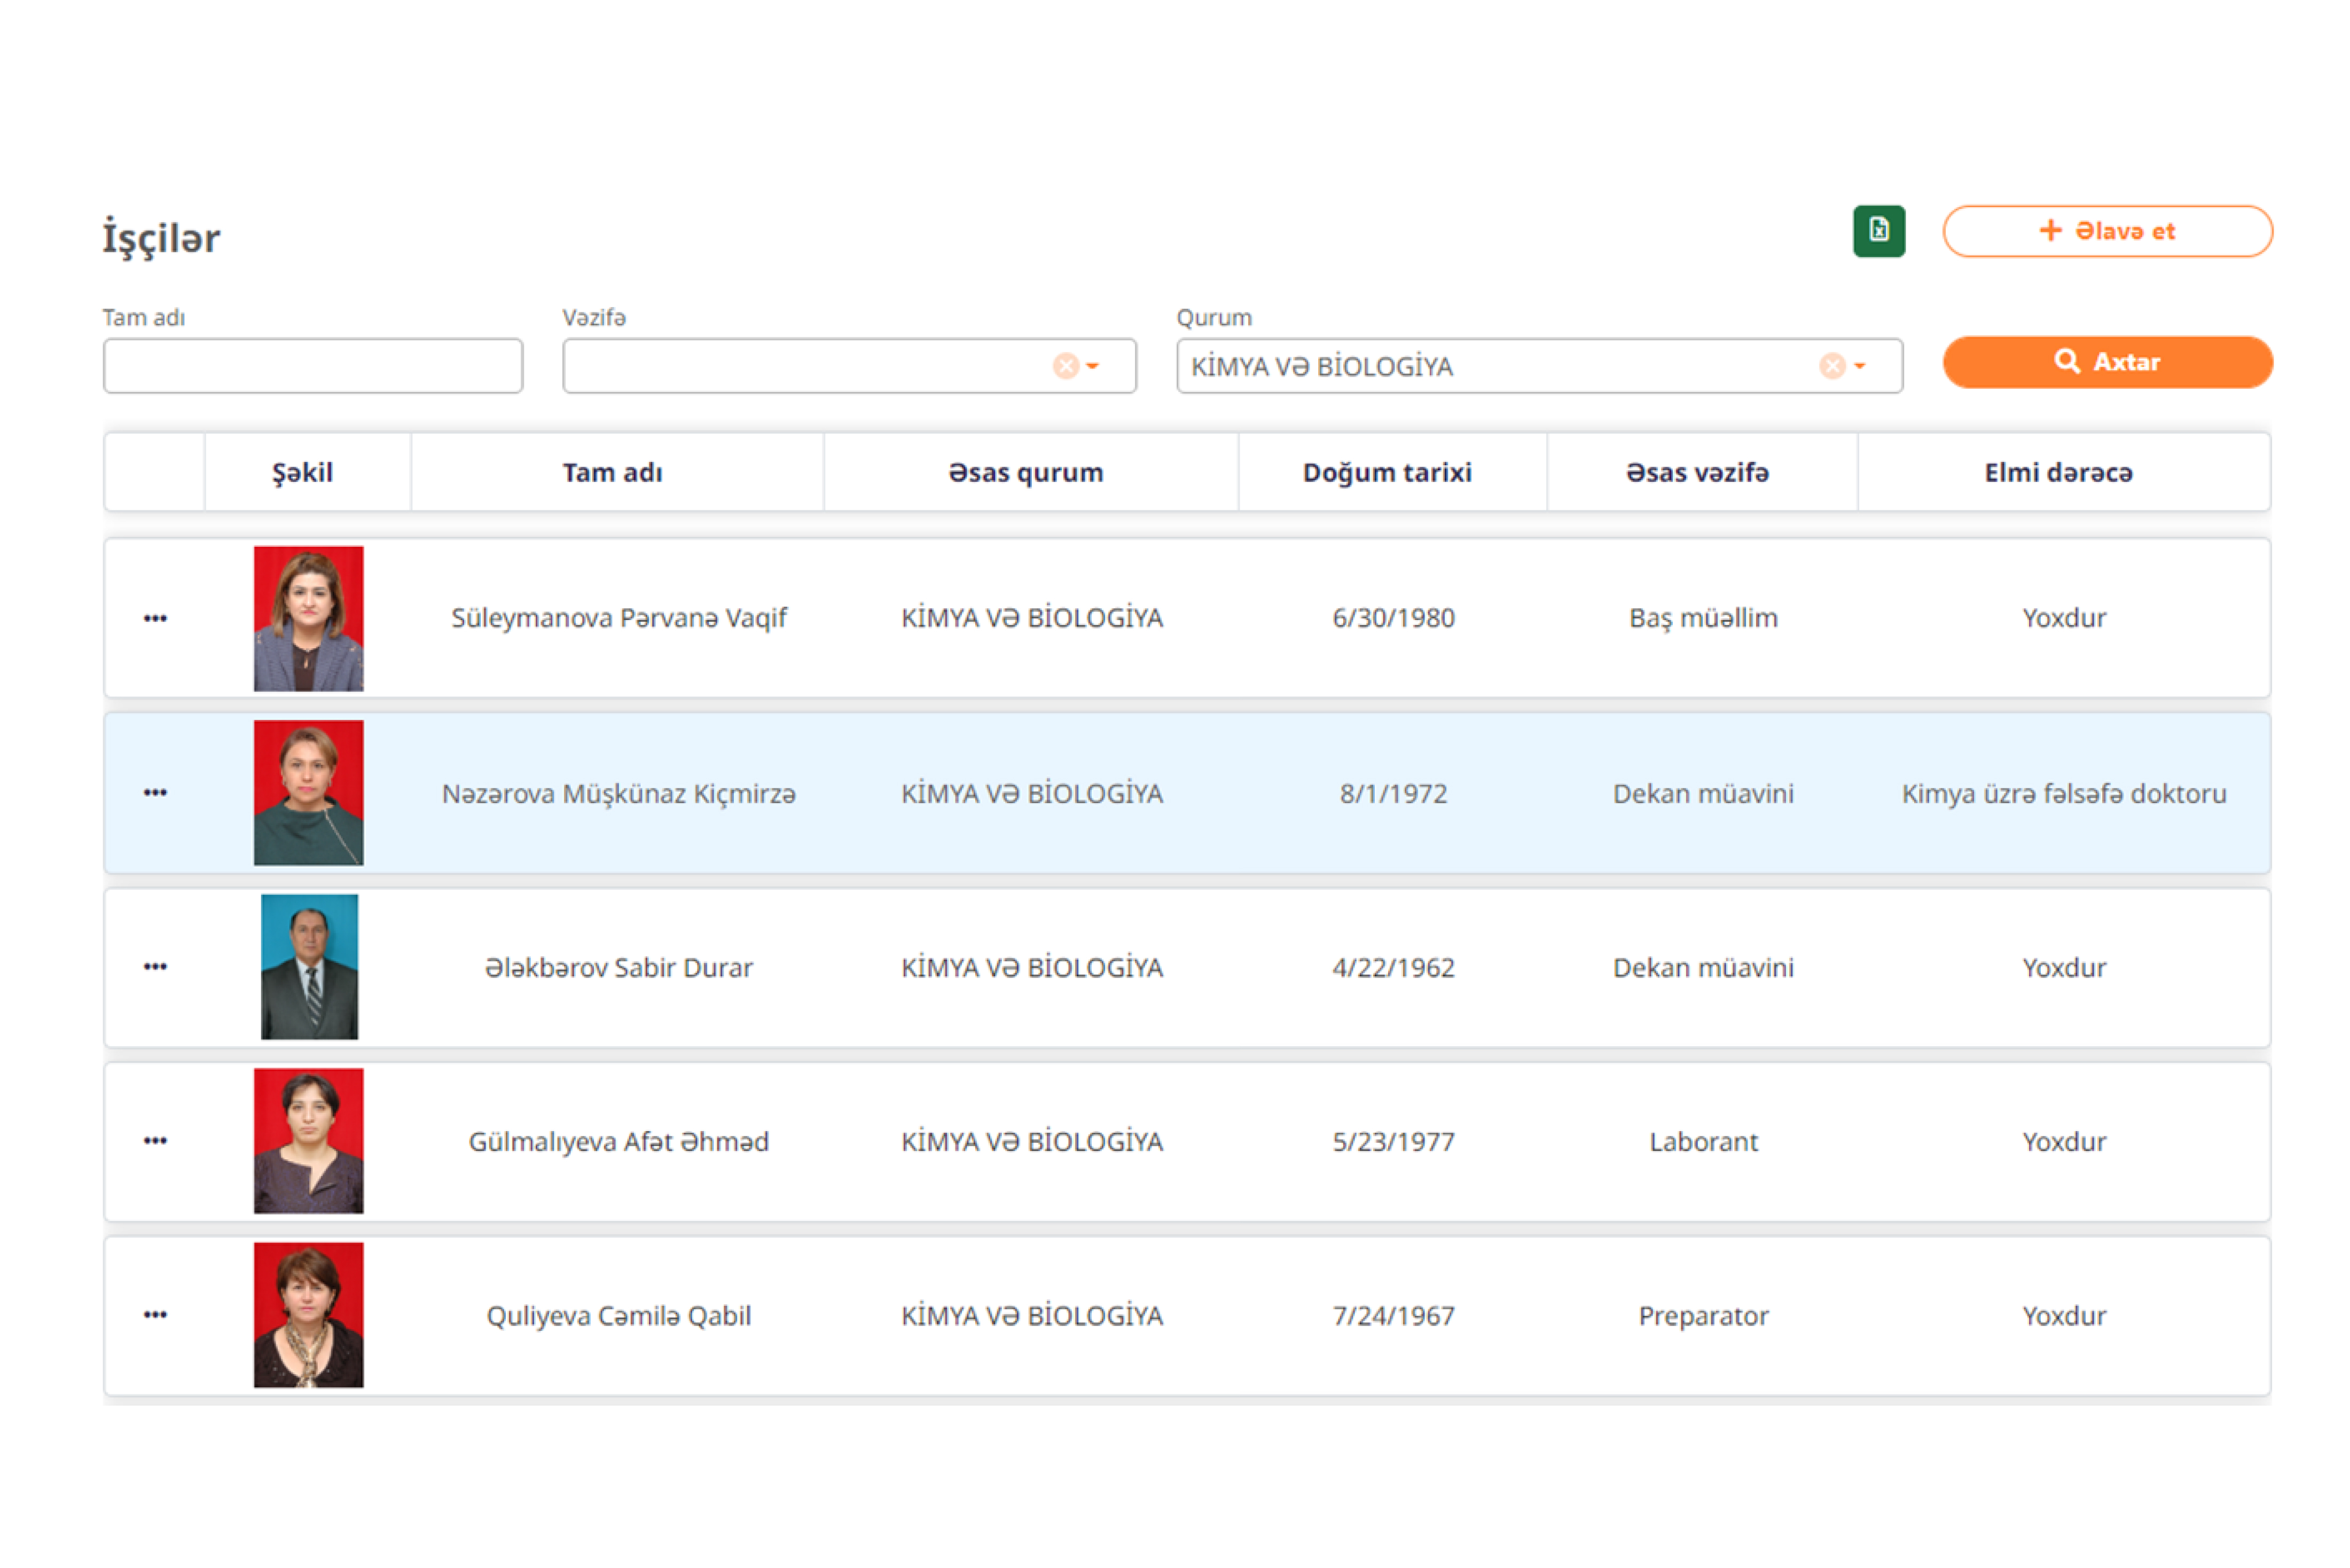Click into the Tam adı input field
The image size is (2350, 1568).
[x=312, y=366]
